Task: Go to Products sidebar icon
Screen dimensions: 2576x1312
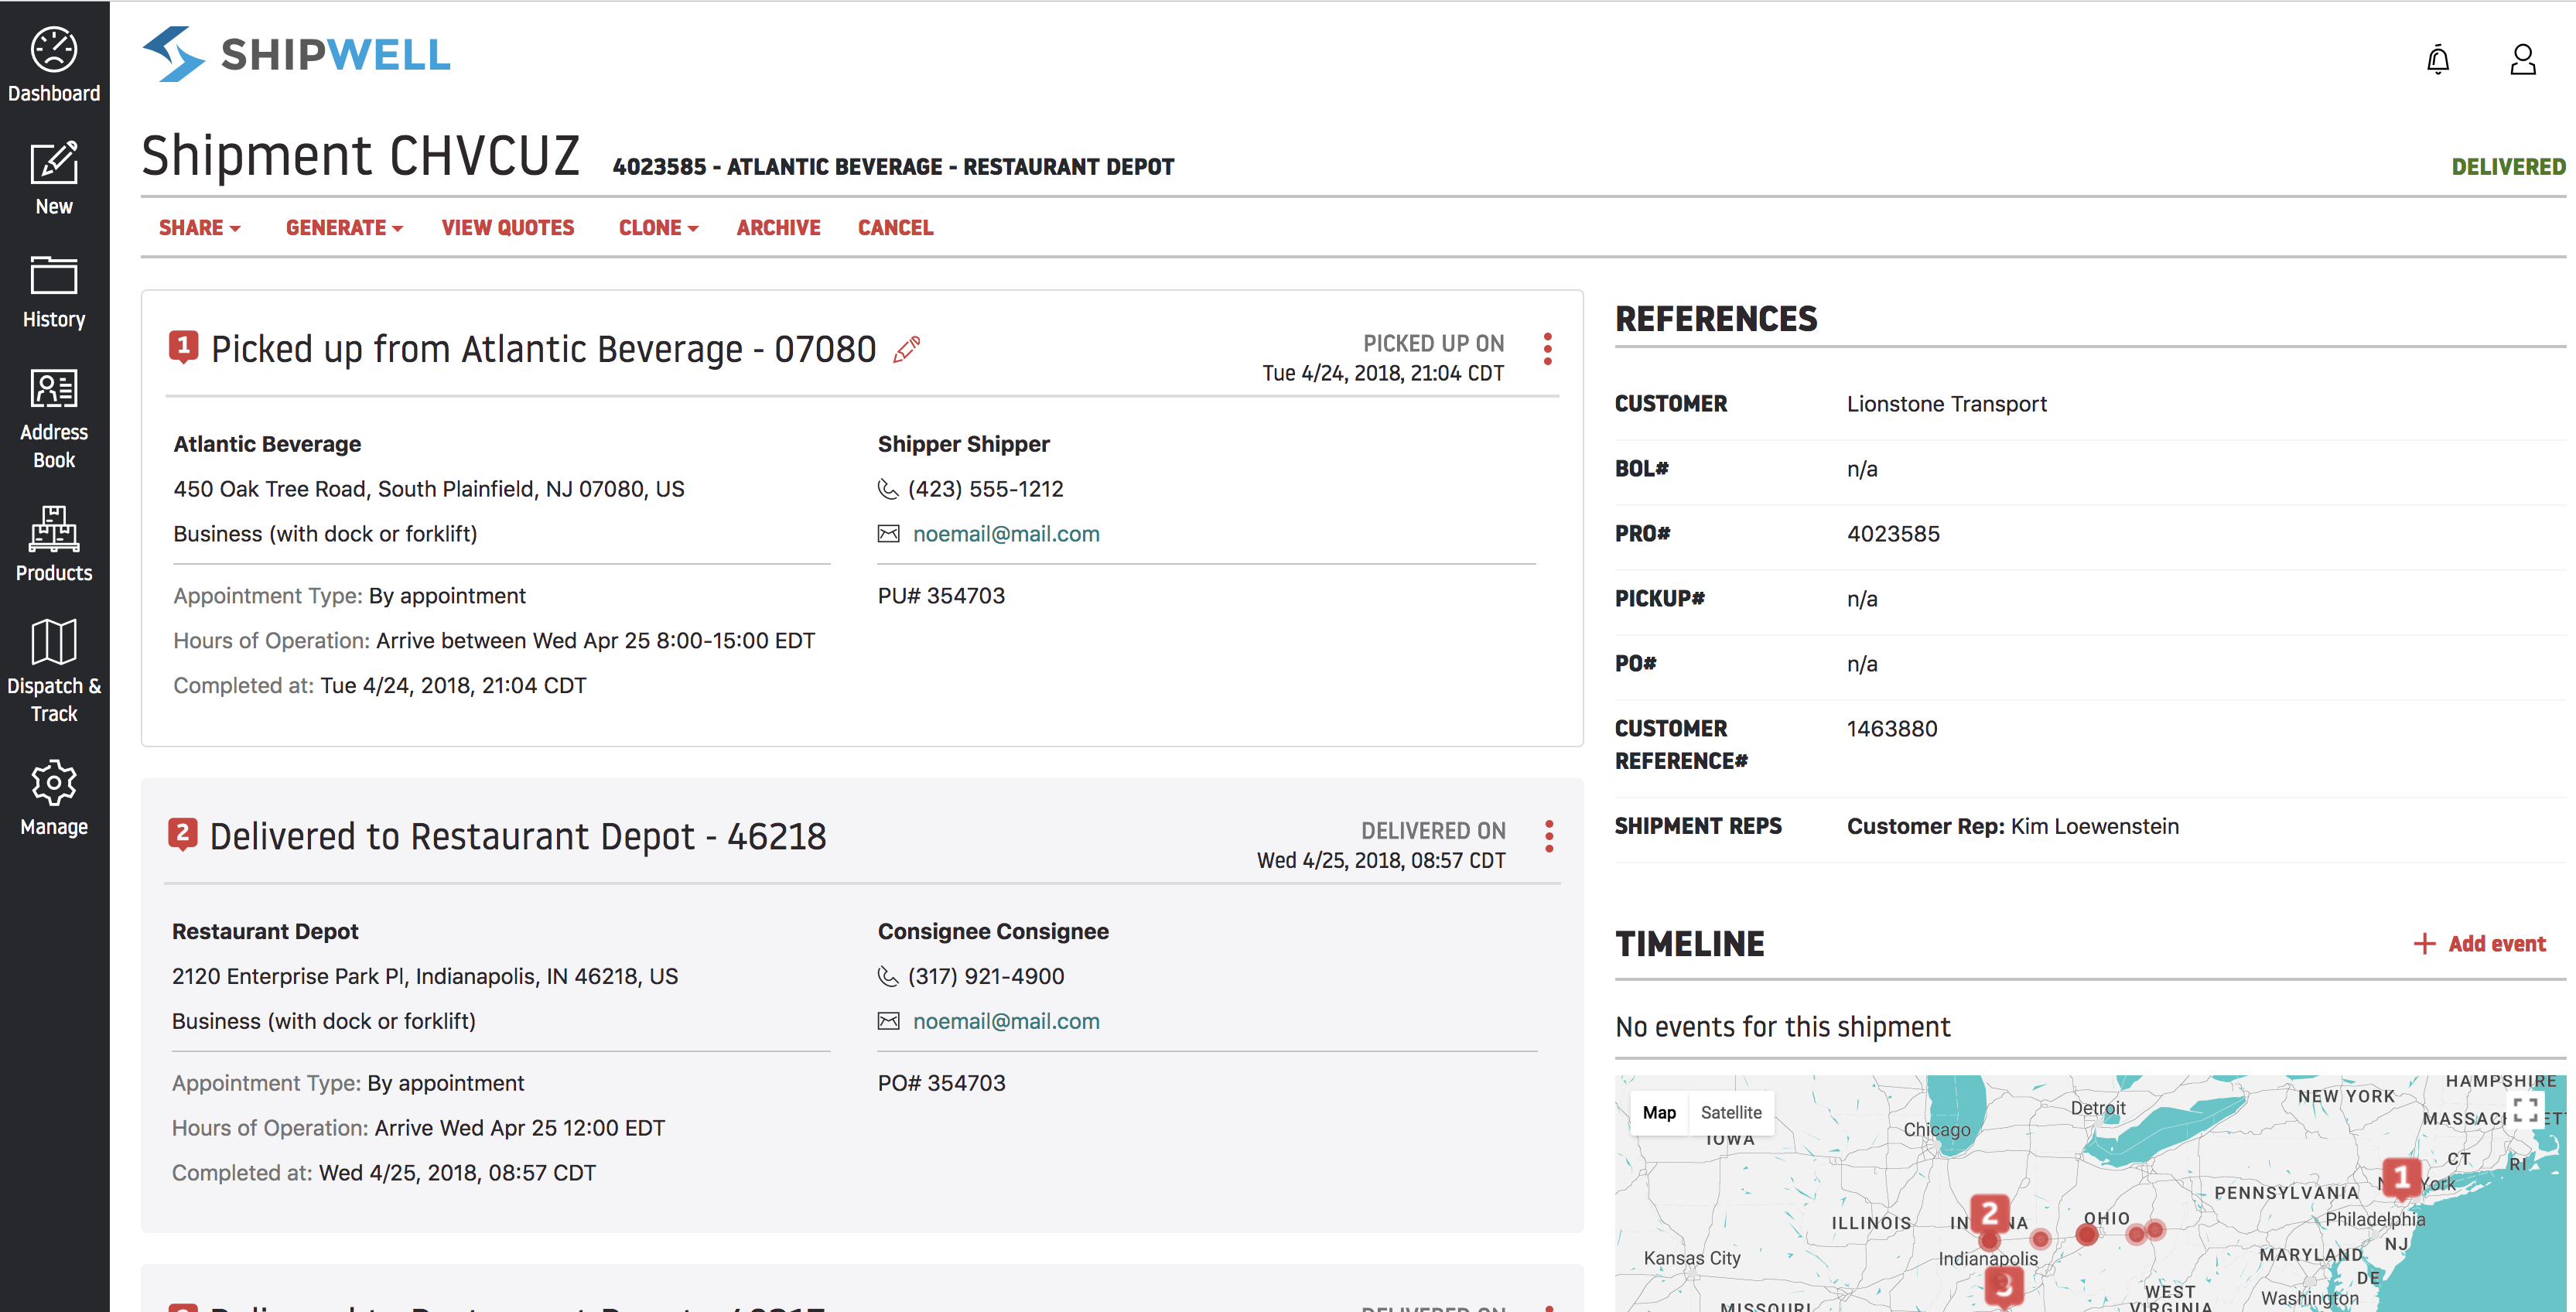Action: [x=54, y=529]
